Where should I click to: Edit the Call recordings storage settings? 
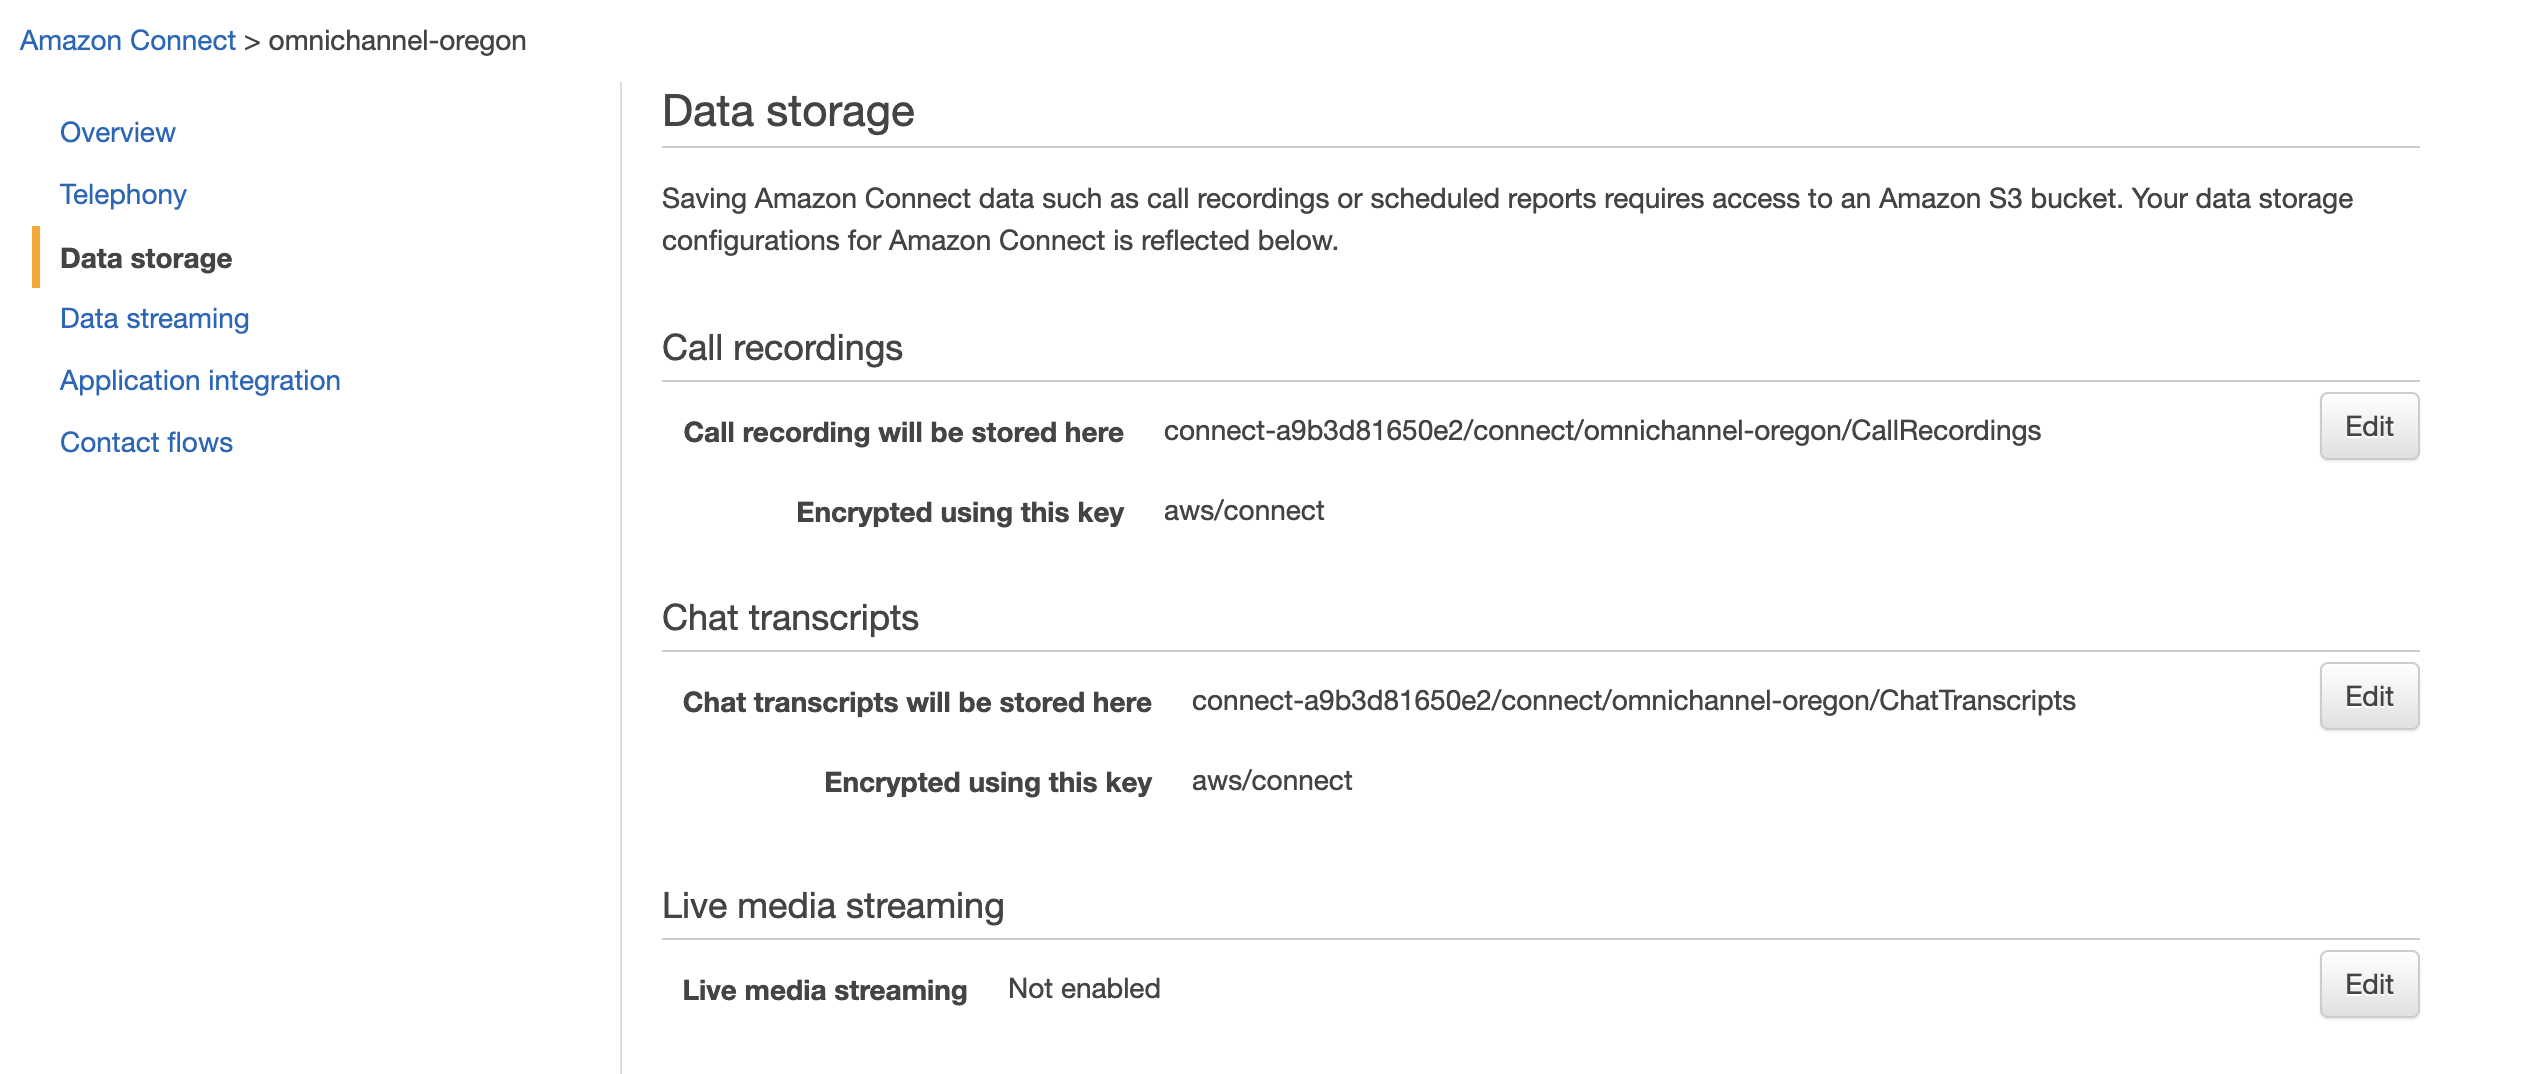coord(2369,427)
